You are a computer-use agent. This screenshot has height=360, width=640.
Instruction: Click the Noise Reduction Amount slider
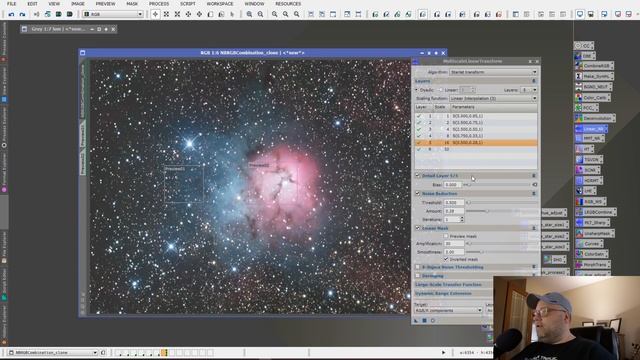502,211
